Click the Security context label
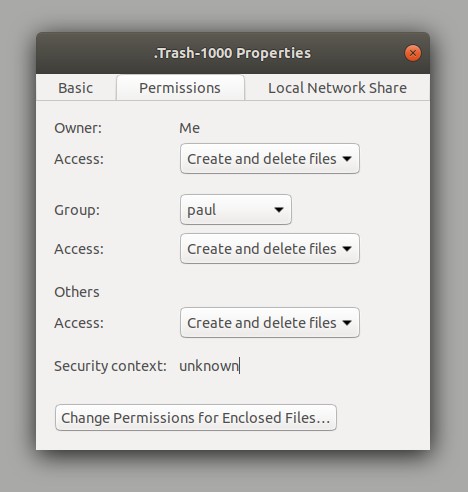468x492 pixels. coord(110,366)
